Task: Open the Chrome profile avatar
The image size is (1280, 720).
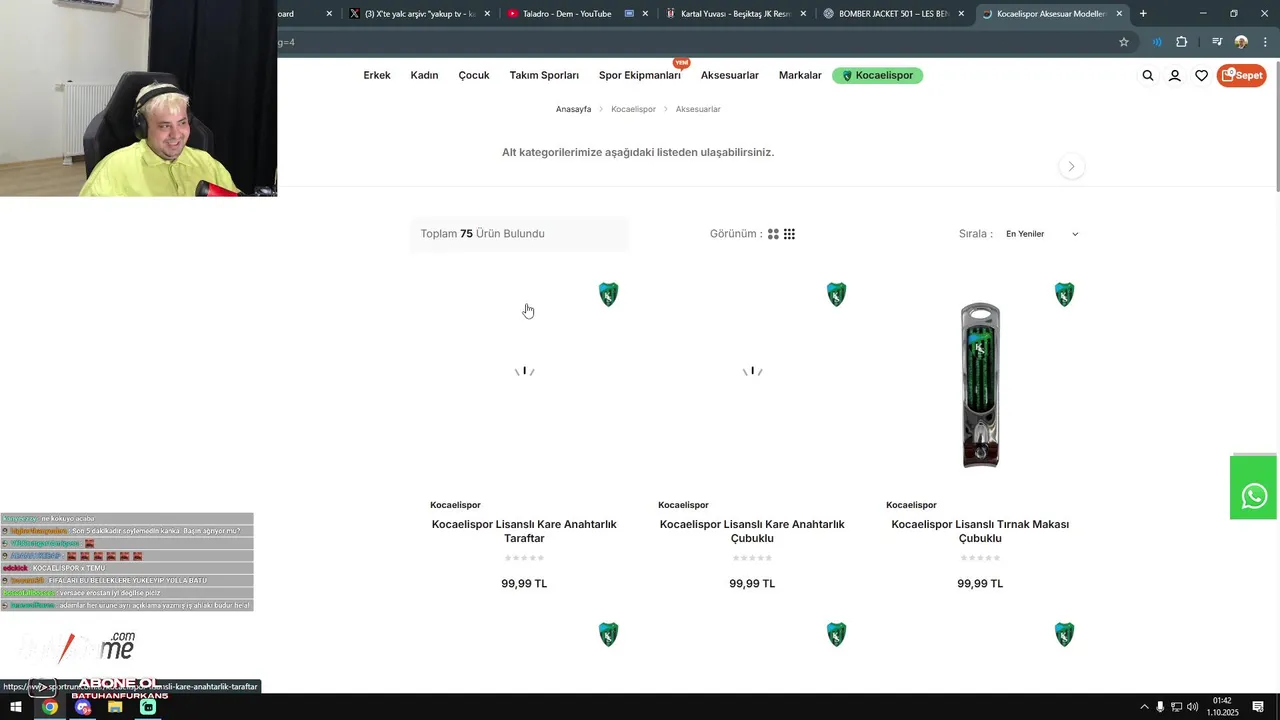Action: click(1241, 42)
